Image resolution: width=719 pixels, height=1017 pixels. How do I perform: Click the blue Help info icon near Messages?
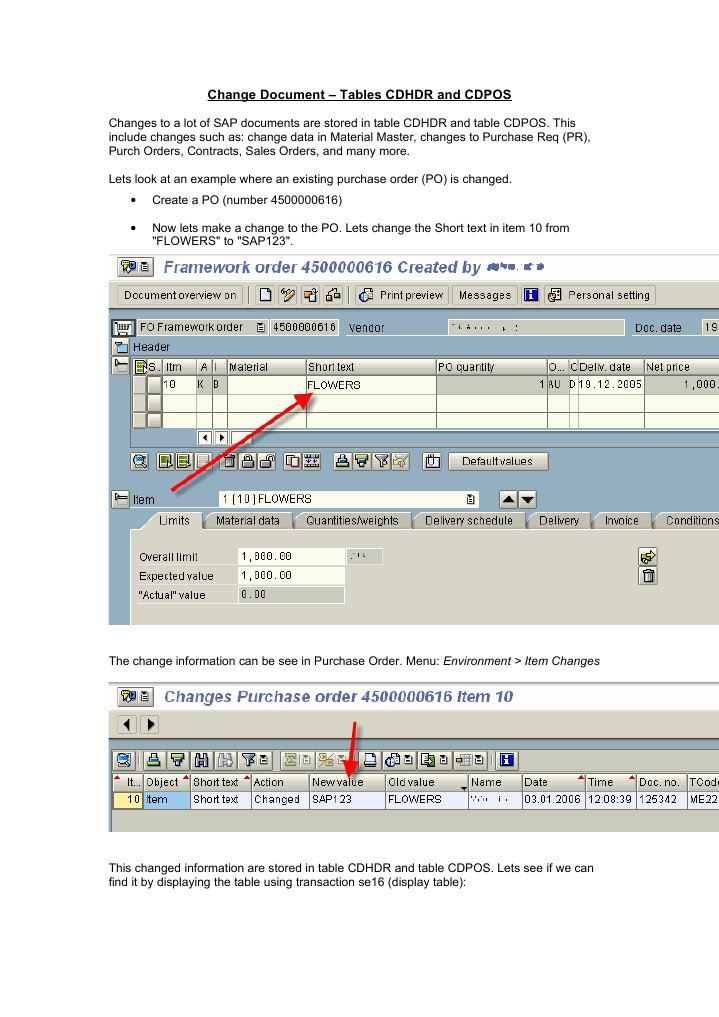tap(531, 295)
